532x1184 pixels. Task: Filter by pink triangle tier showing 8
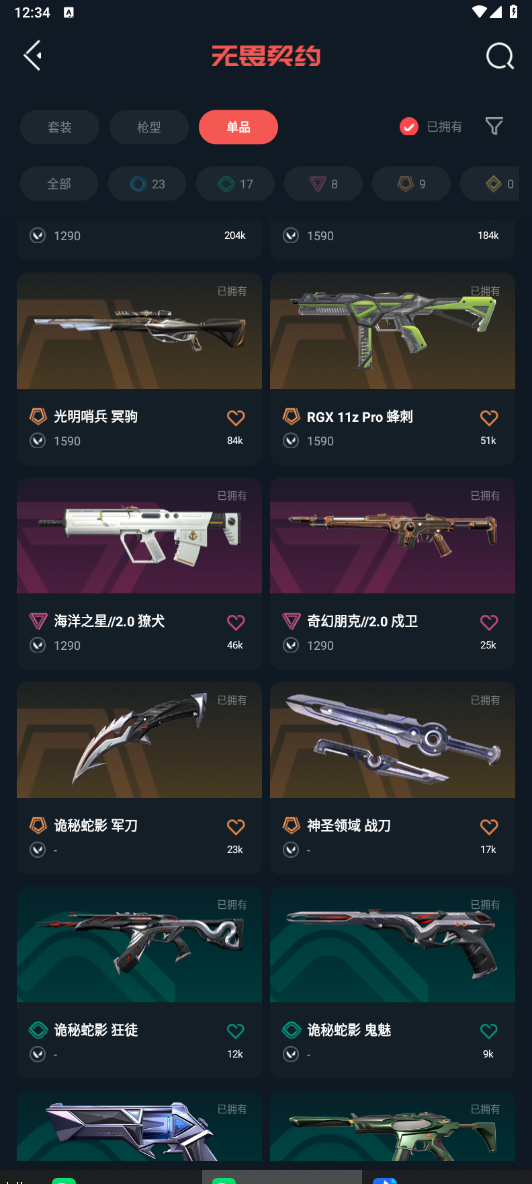point(323,183)
